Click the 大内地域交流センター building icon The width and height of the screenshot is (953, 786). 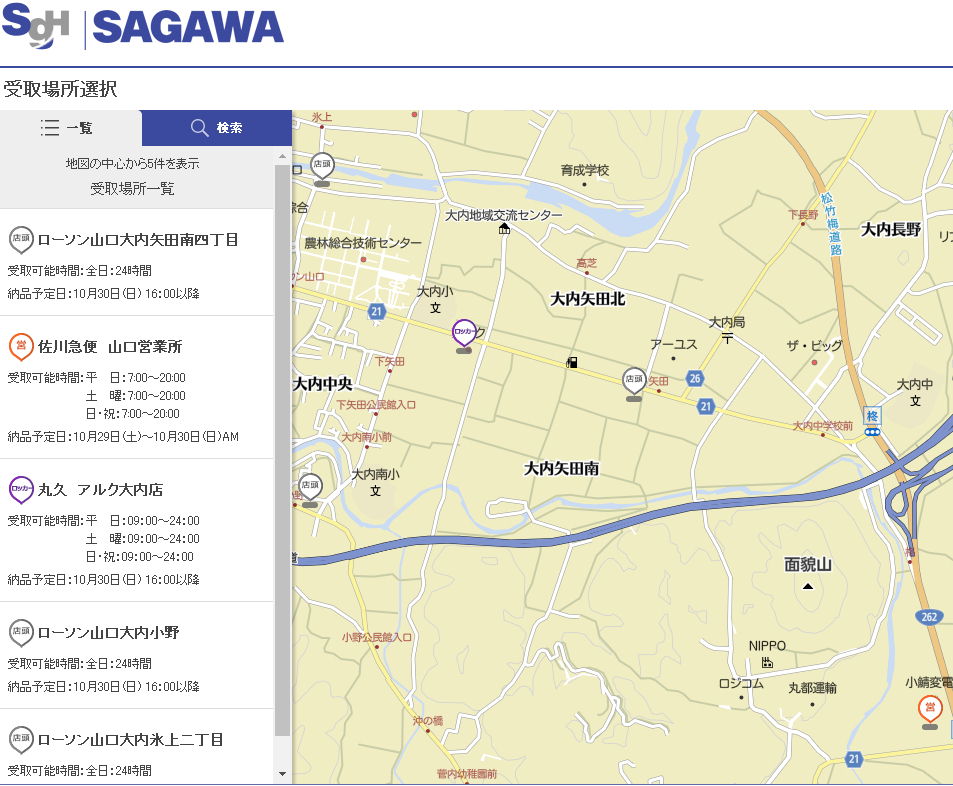tap(504, 229)
